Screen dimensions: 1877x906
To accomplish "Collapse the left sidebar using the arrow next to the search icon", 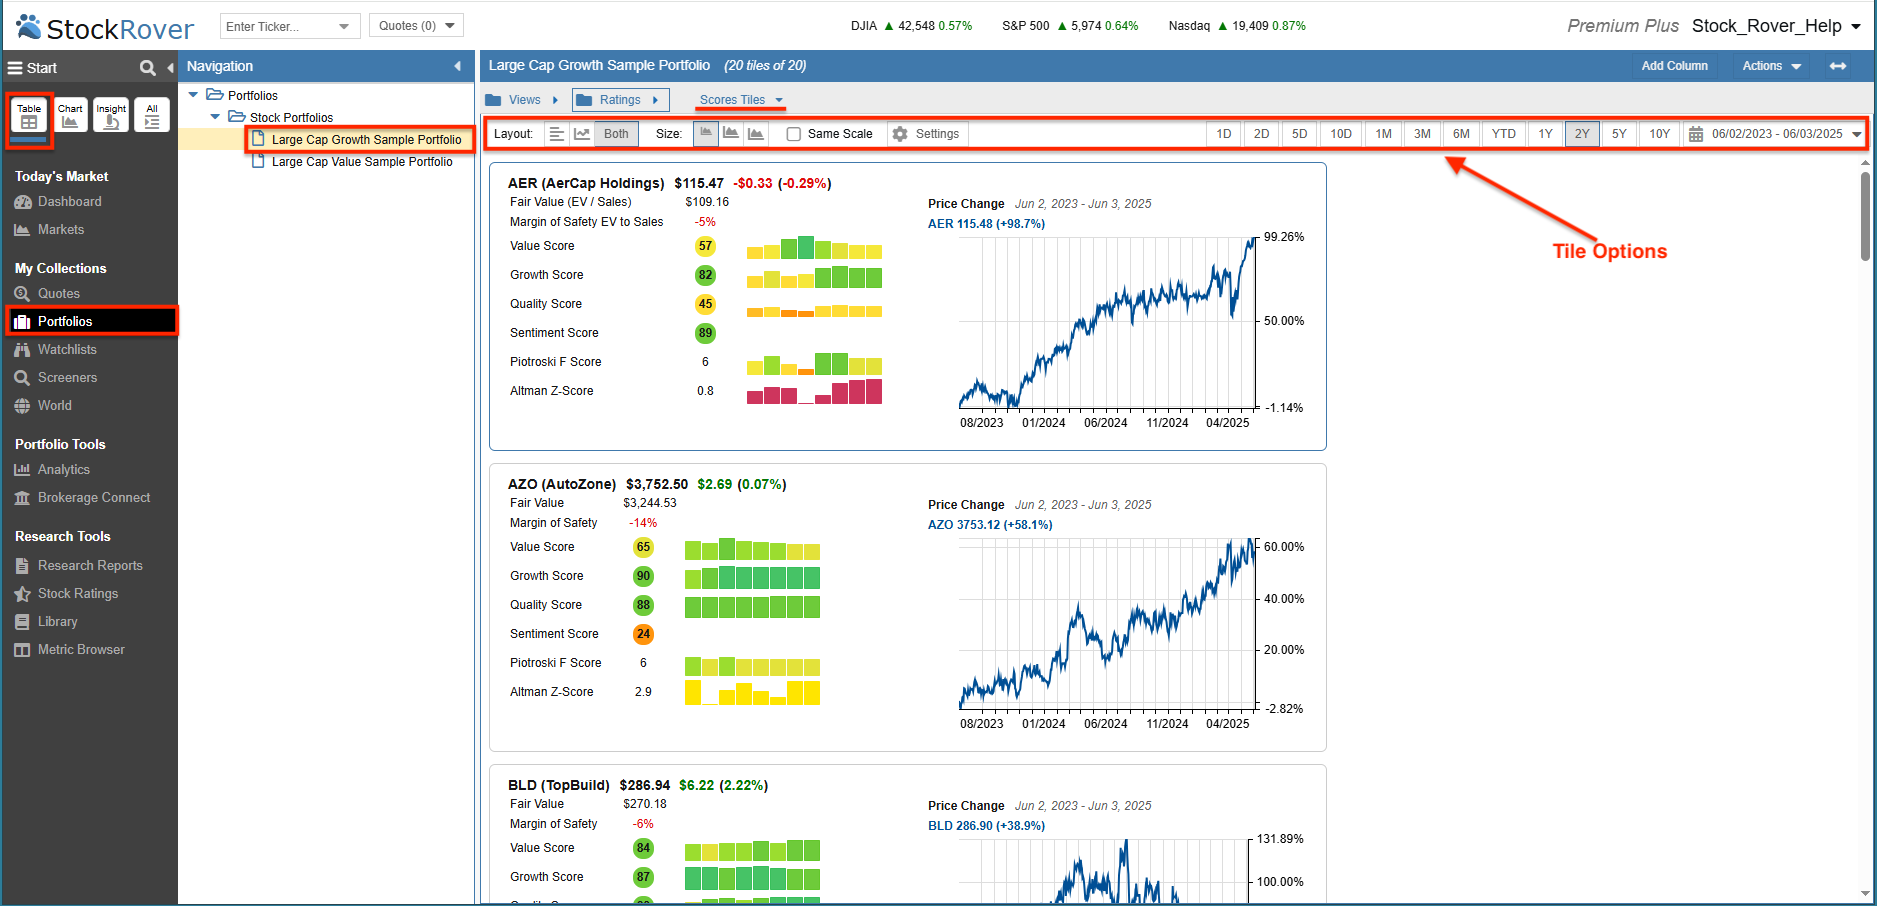I will pyautogui.click(x=170, y=68).
